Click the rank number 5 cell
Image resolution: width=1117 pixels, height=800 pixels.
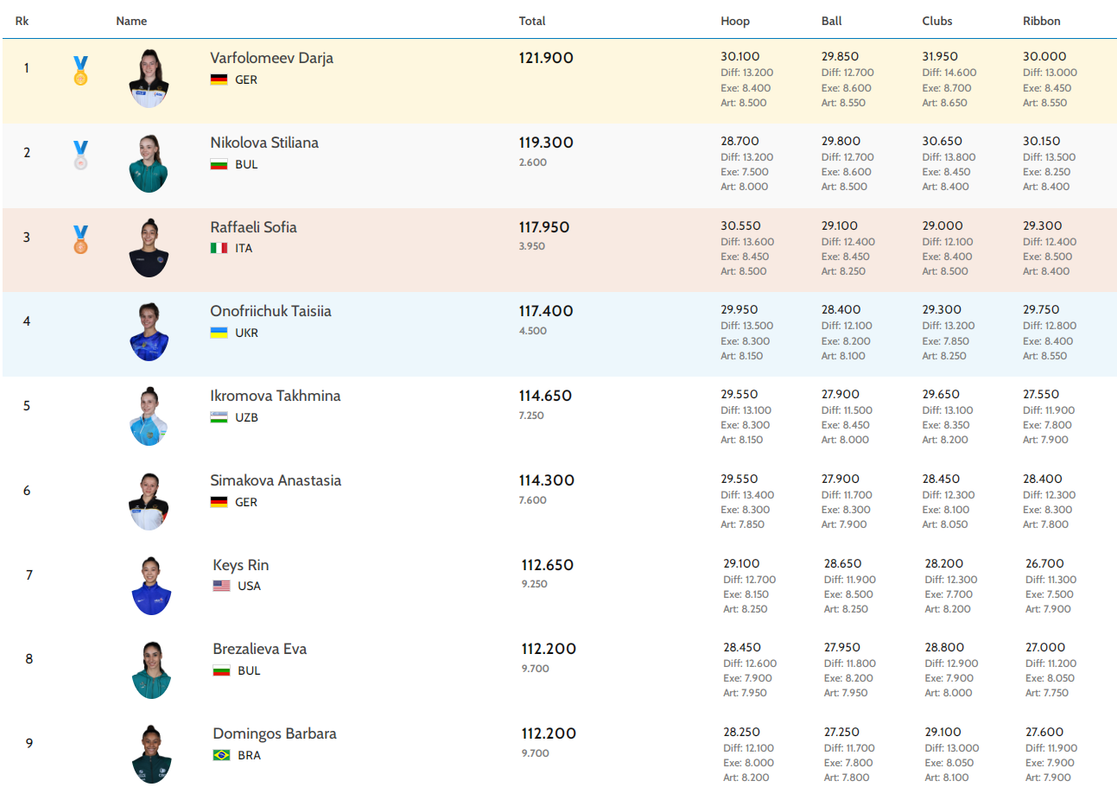click(x=26, y=406)
